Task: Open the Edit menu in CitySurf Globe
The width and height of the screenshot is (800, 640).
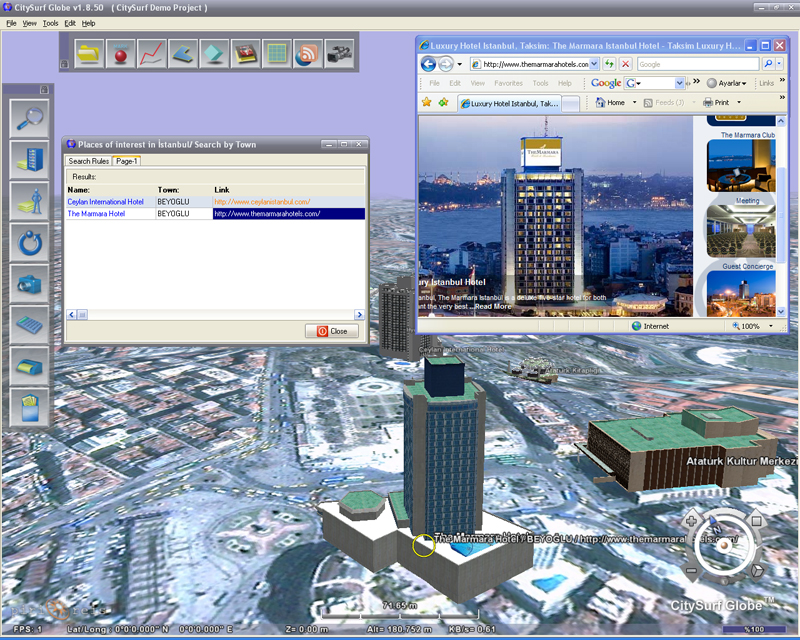Action: tap(70, 23)
